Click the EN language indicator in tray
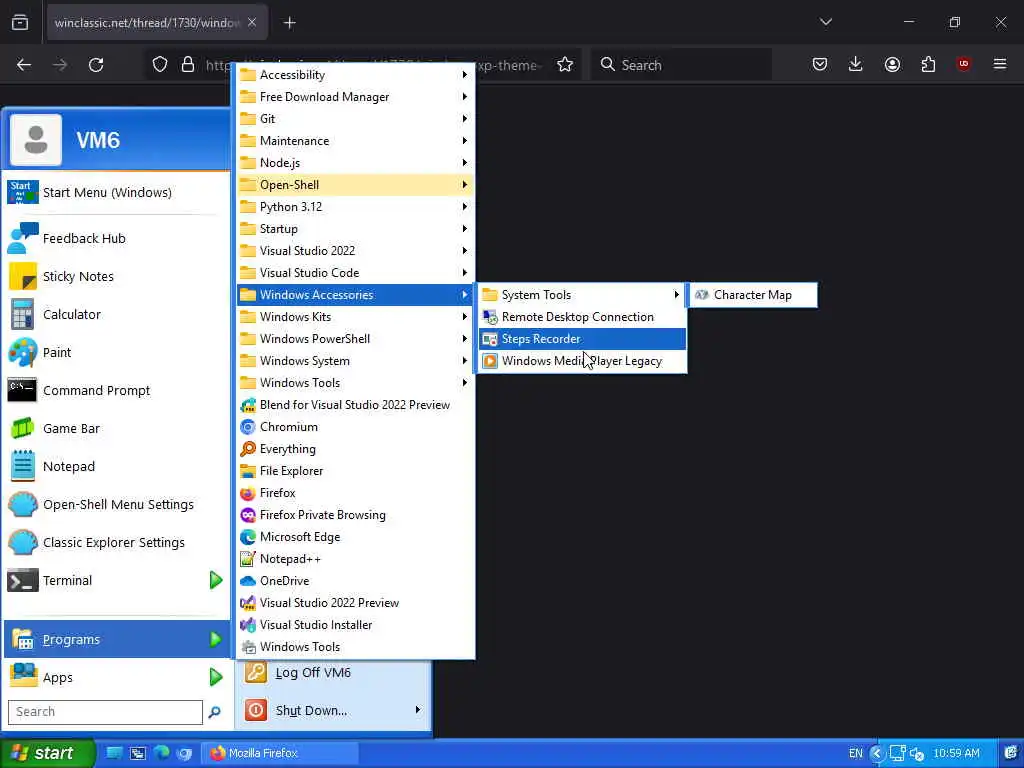This screenshot has height=768, width=1024. (x=856, y=753)
